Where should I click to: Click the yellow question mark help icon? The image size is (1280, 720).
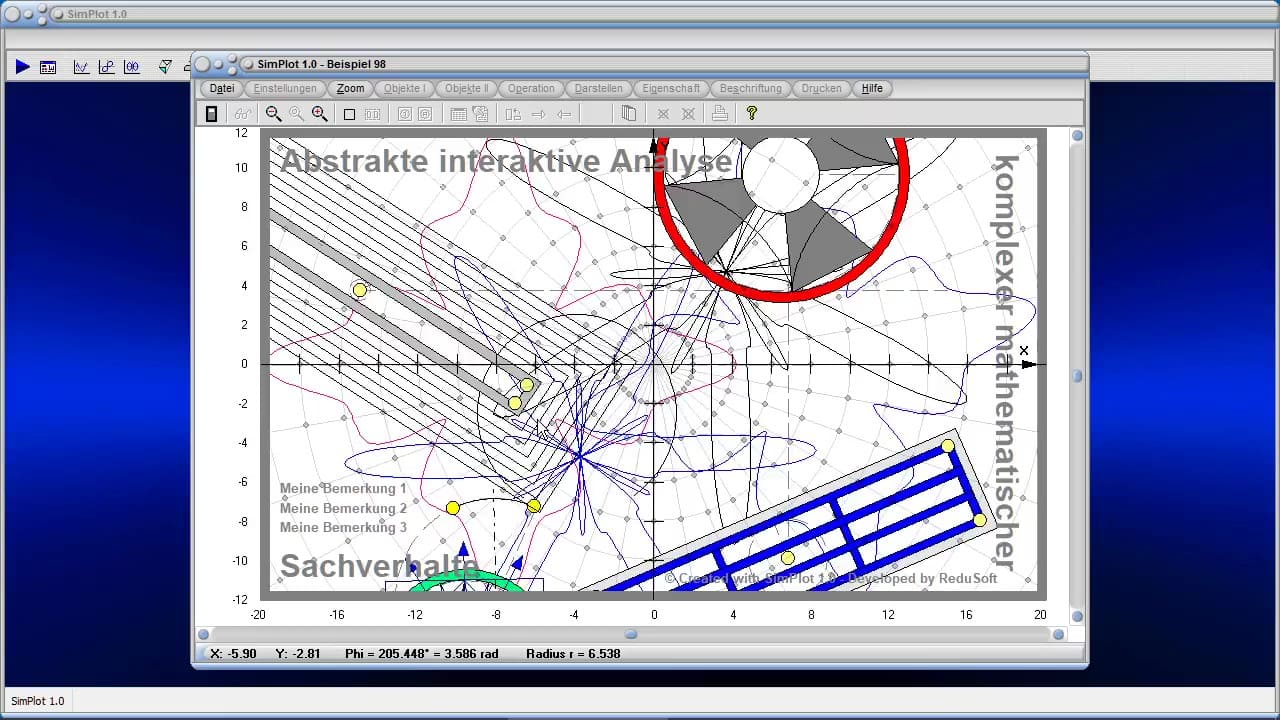751,114
